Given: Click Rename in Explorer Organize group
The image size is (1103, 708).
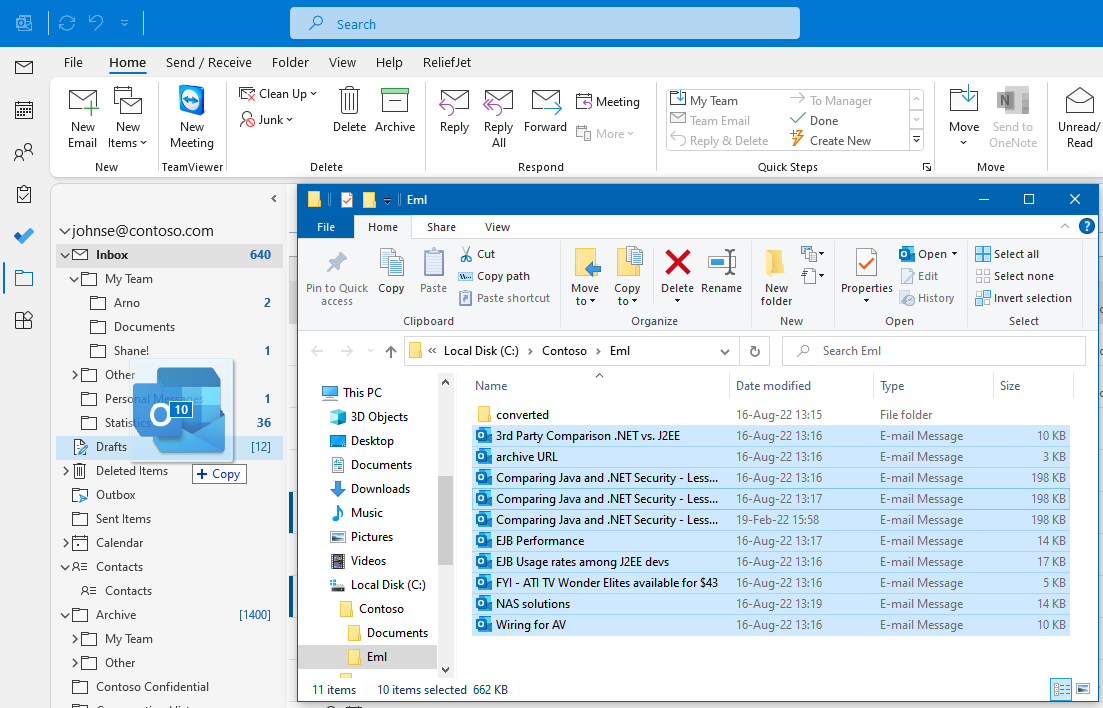Looking at the screenshot, I should pos(721,271).
